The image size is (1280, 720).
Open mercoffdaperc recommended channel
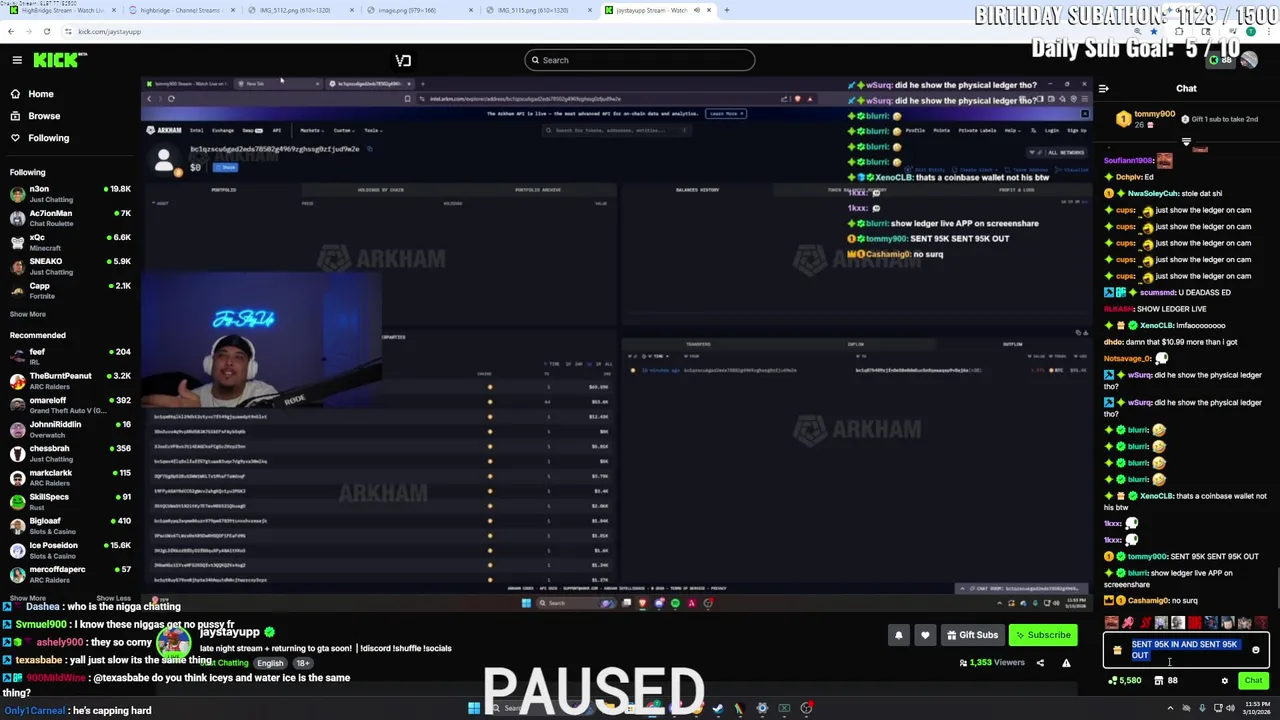[70, 574]
